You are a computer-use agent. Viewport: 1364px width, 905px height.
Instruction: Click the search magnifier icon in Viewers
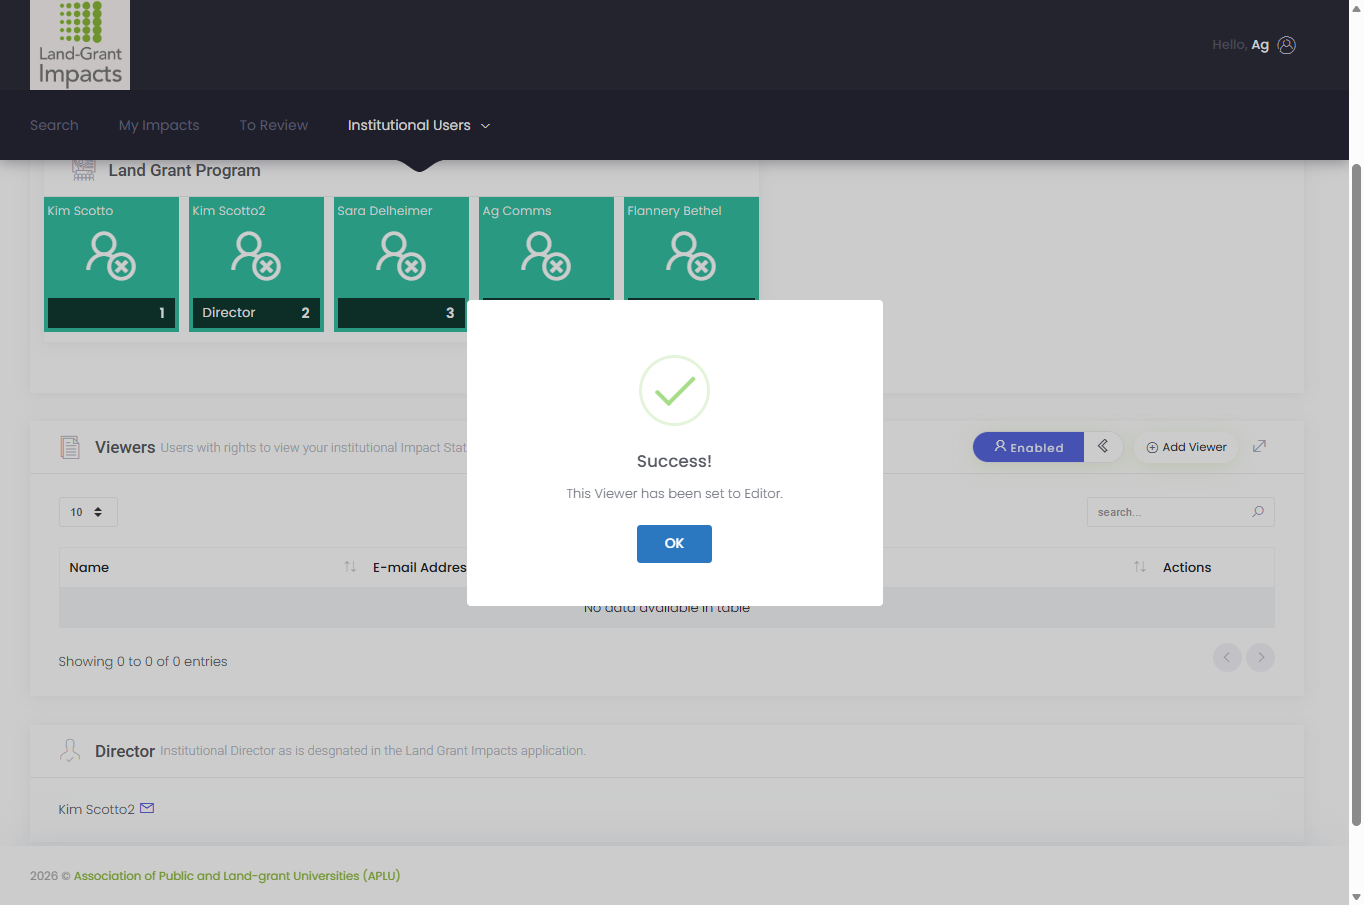click(1258, 512)
